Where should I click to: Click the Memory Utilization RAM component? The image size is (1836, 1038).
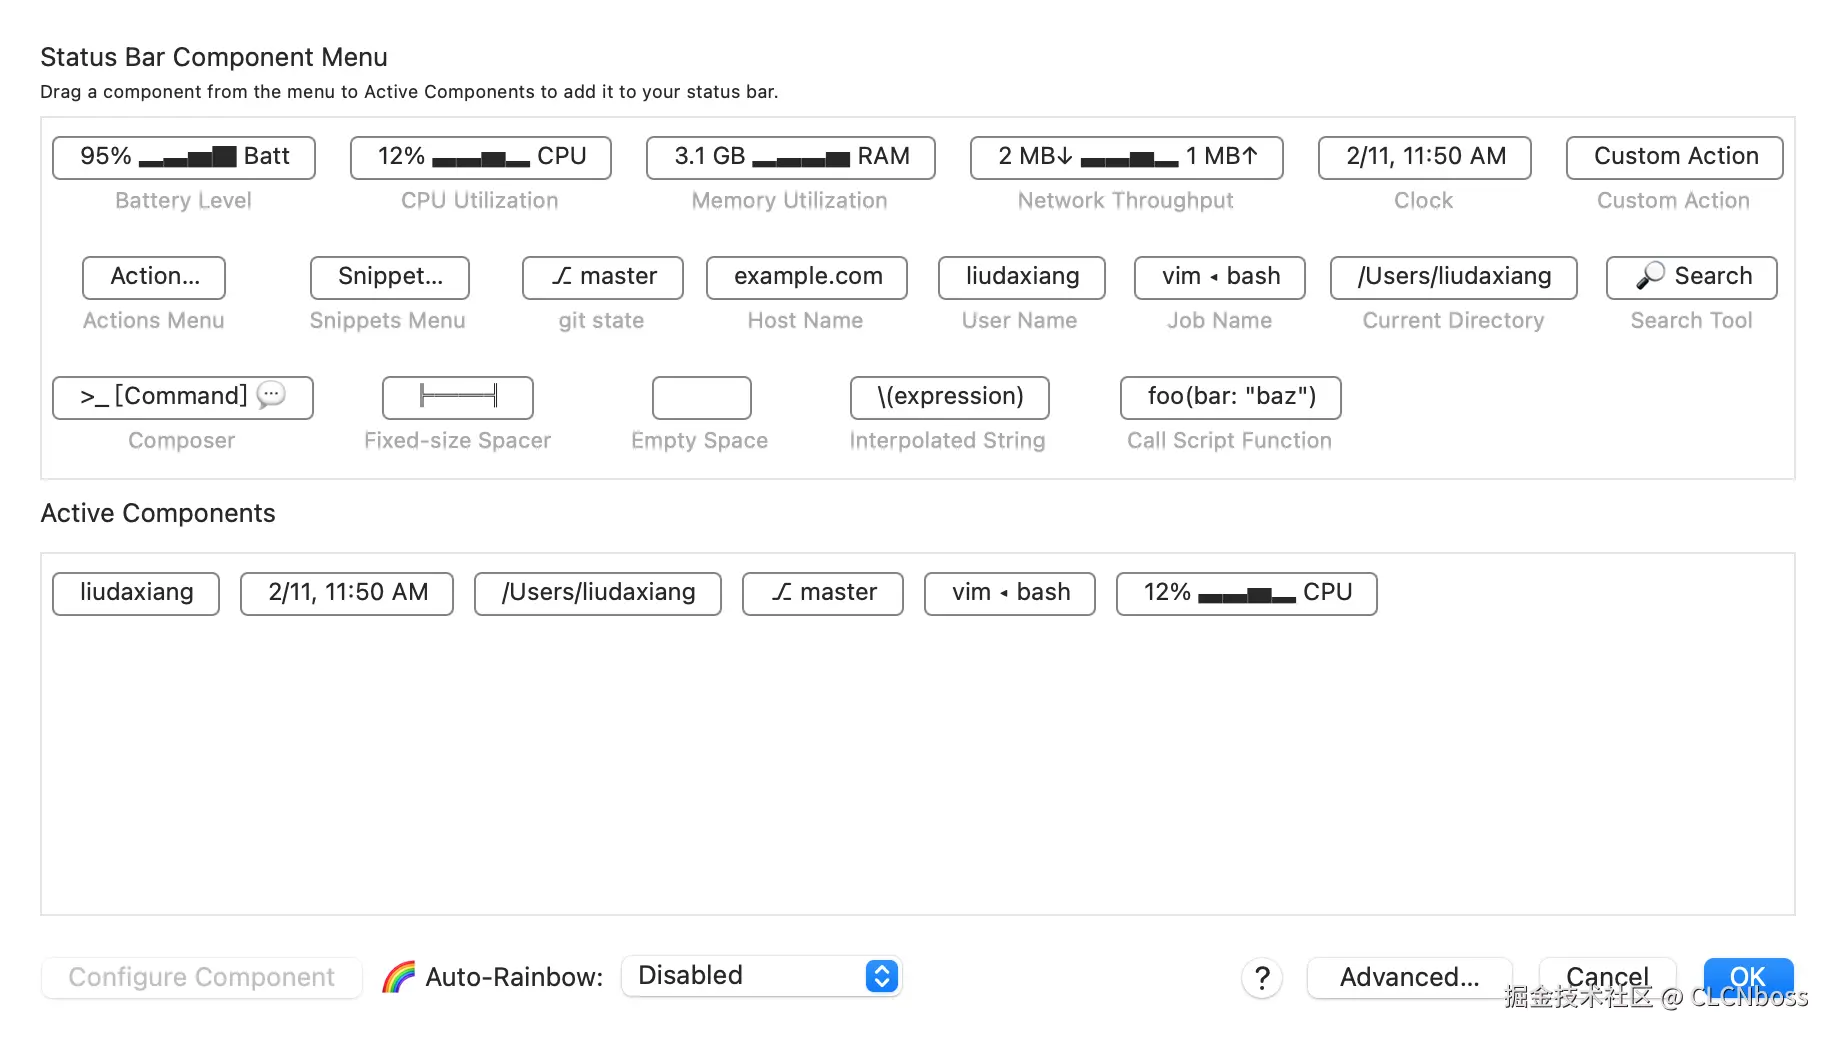pos(790,157)
